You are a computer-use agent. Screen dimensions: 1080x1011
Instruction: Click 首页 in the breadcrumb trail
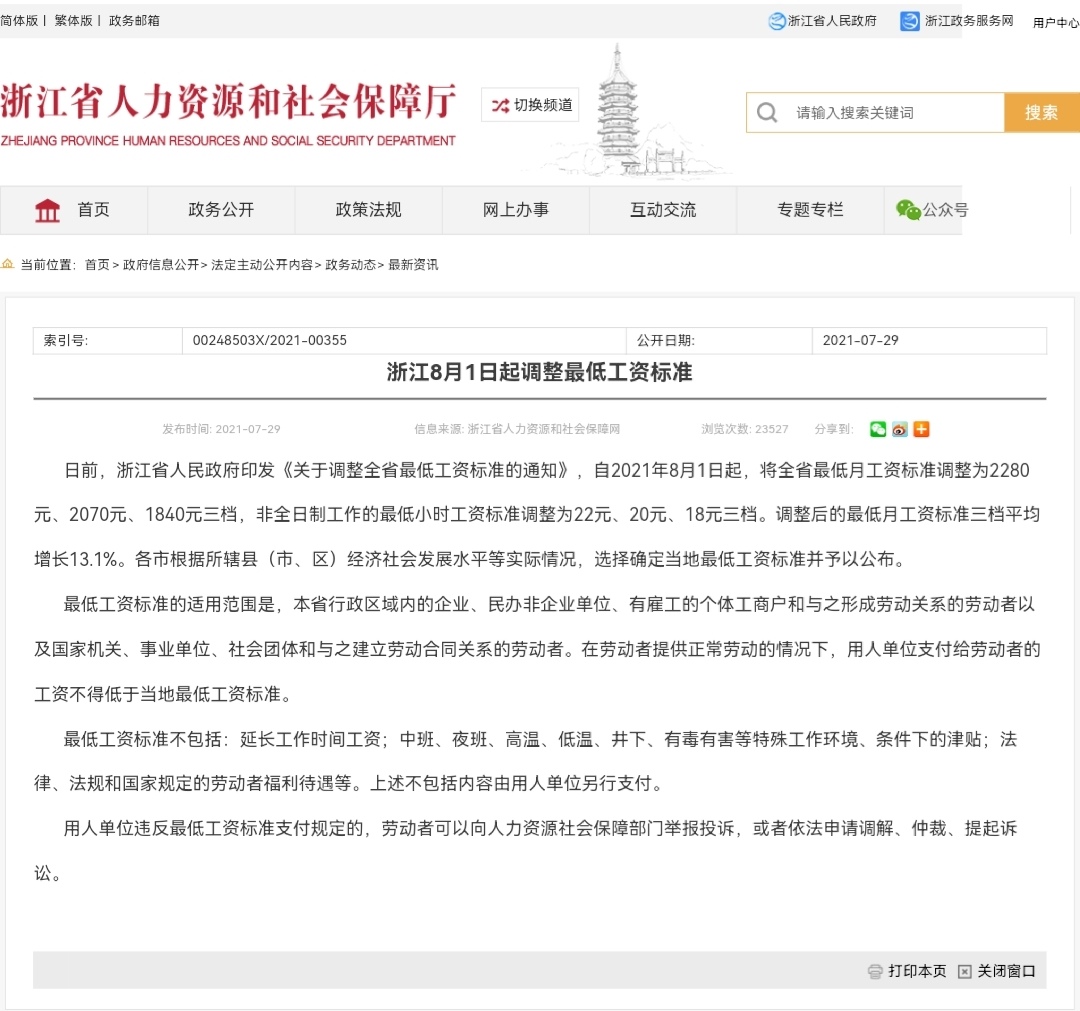tap(97, 264)
